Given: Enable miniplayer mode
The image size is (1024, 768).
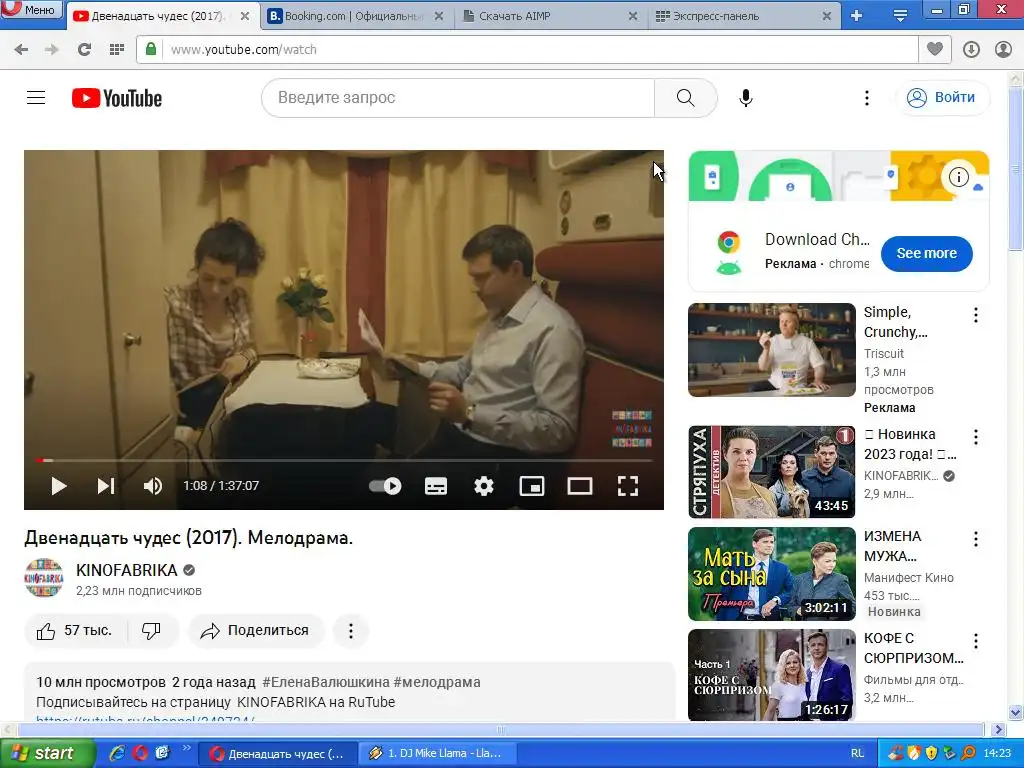Looking at the screenshot, I should coord(532,486).
